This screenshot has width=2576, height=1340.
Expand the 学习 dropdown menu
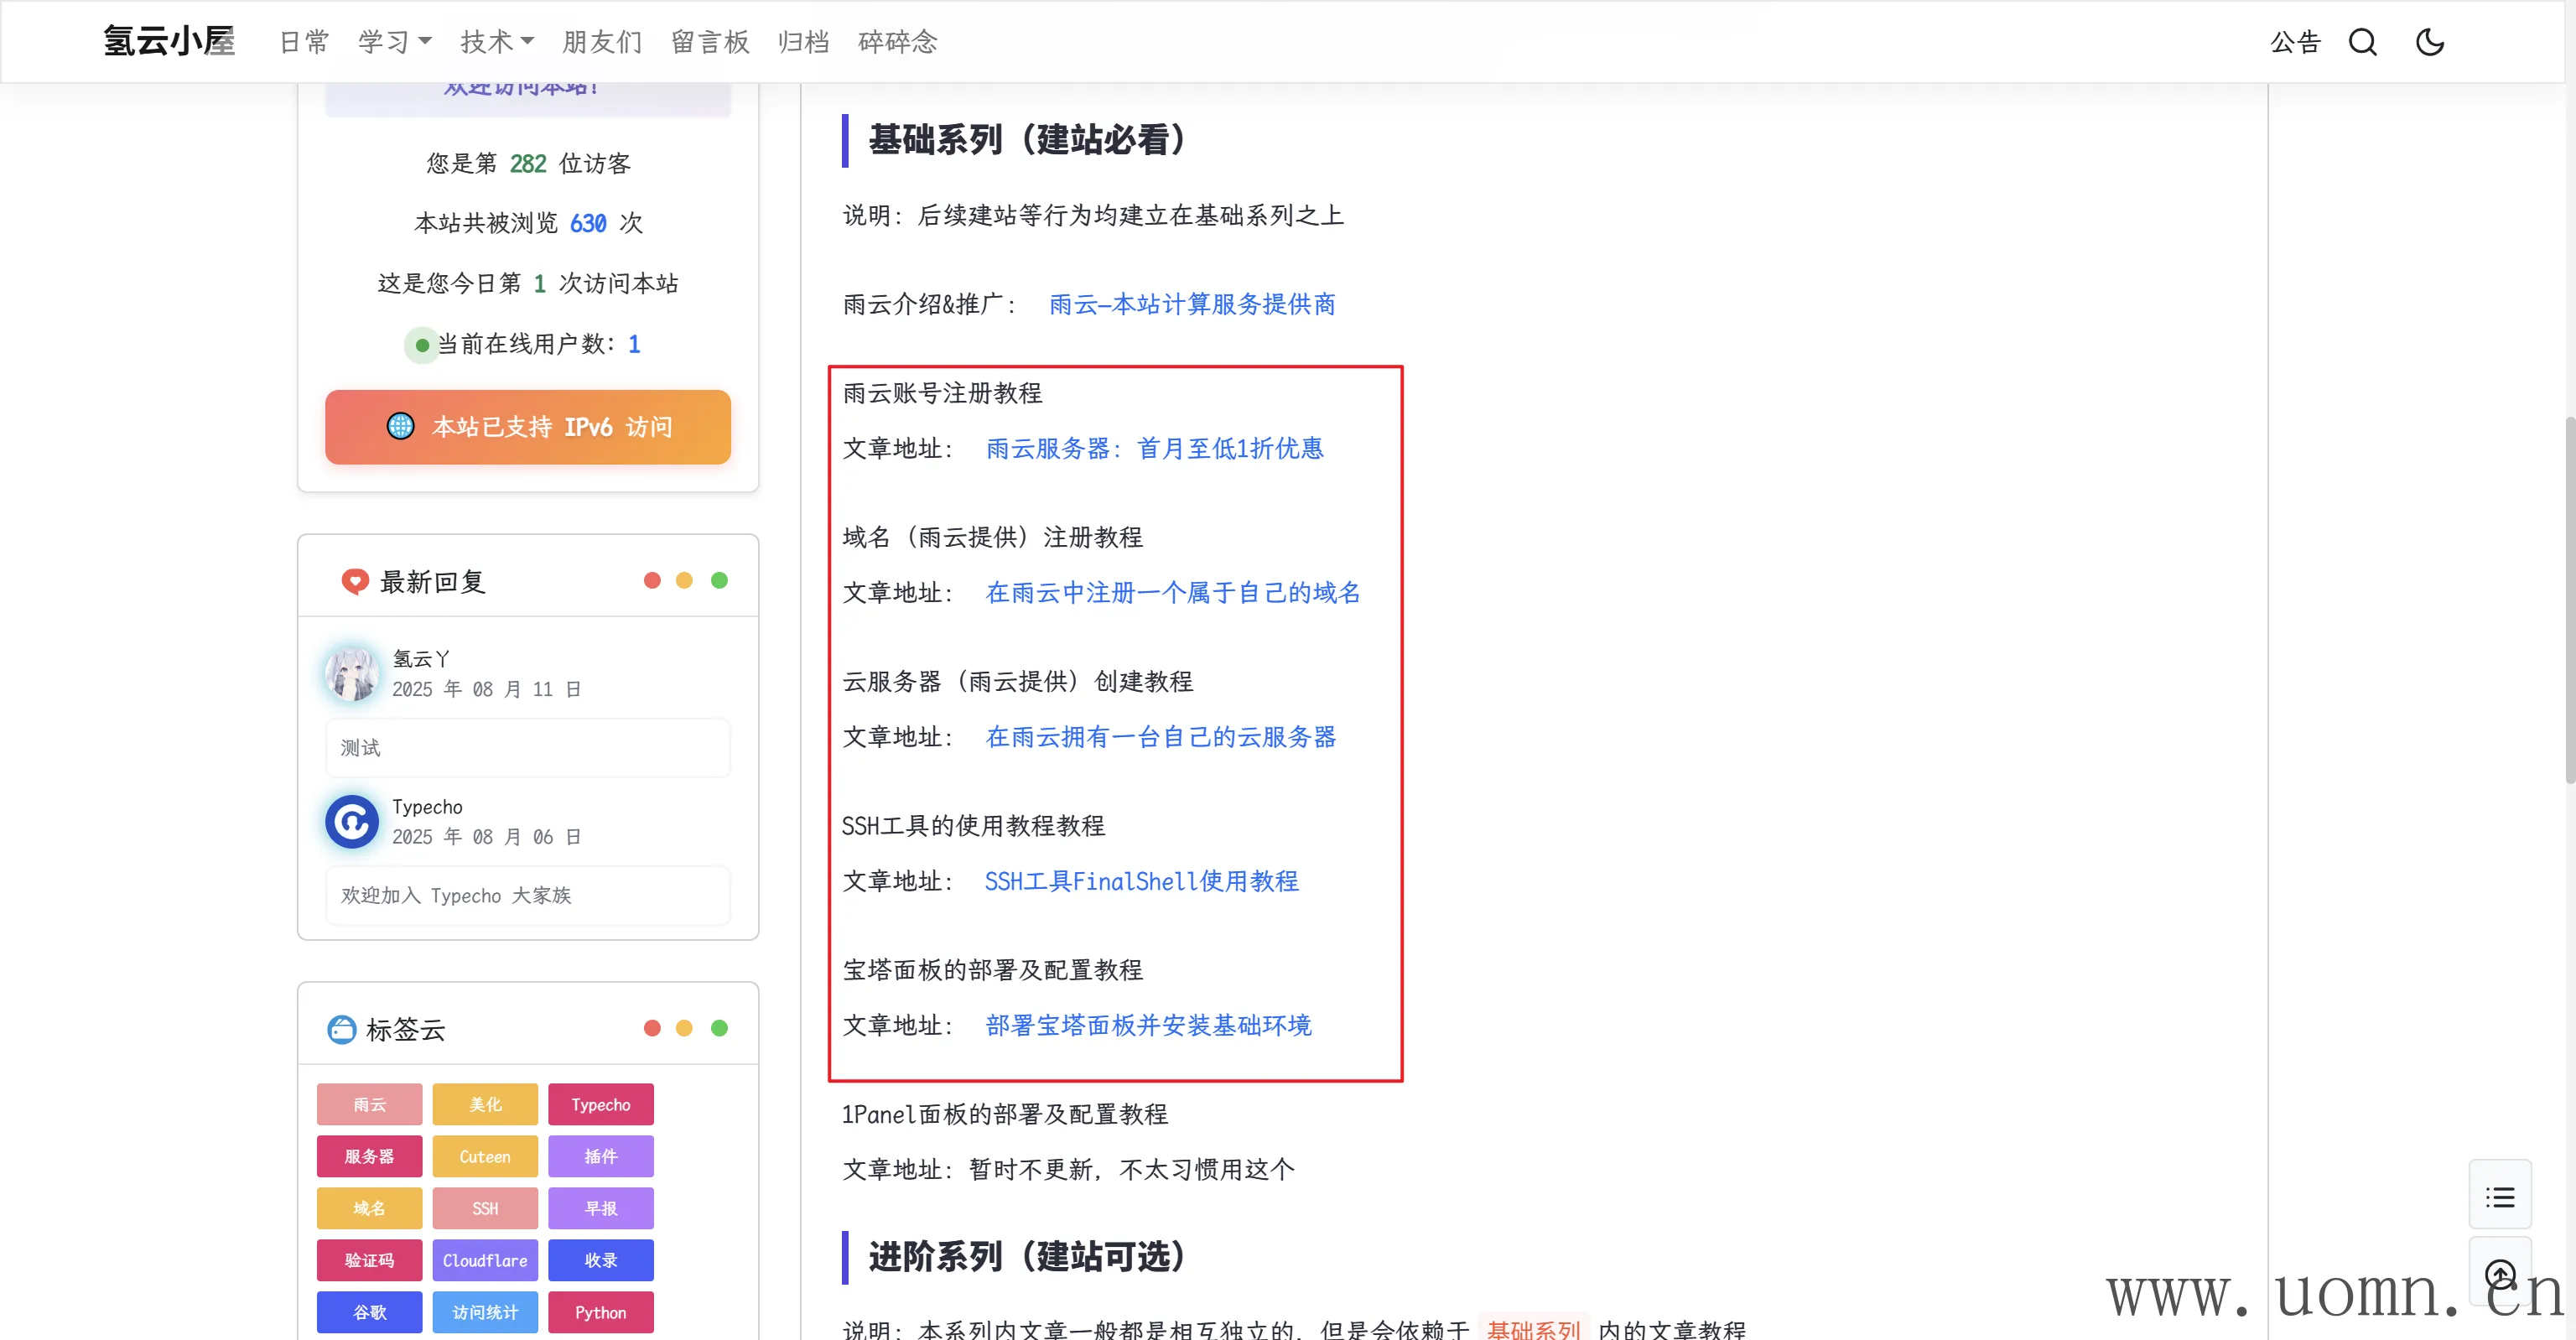[394, 42]
